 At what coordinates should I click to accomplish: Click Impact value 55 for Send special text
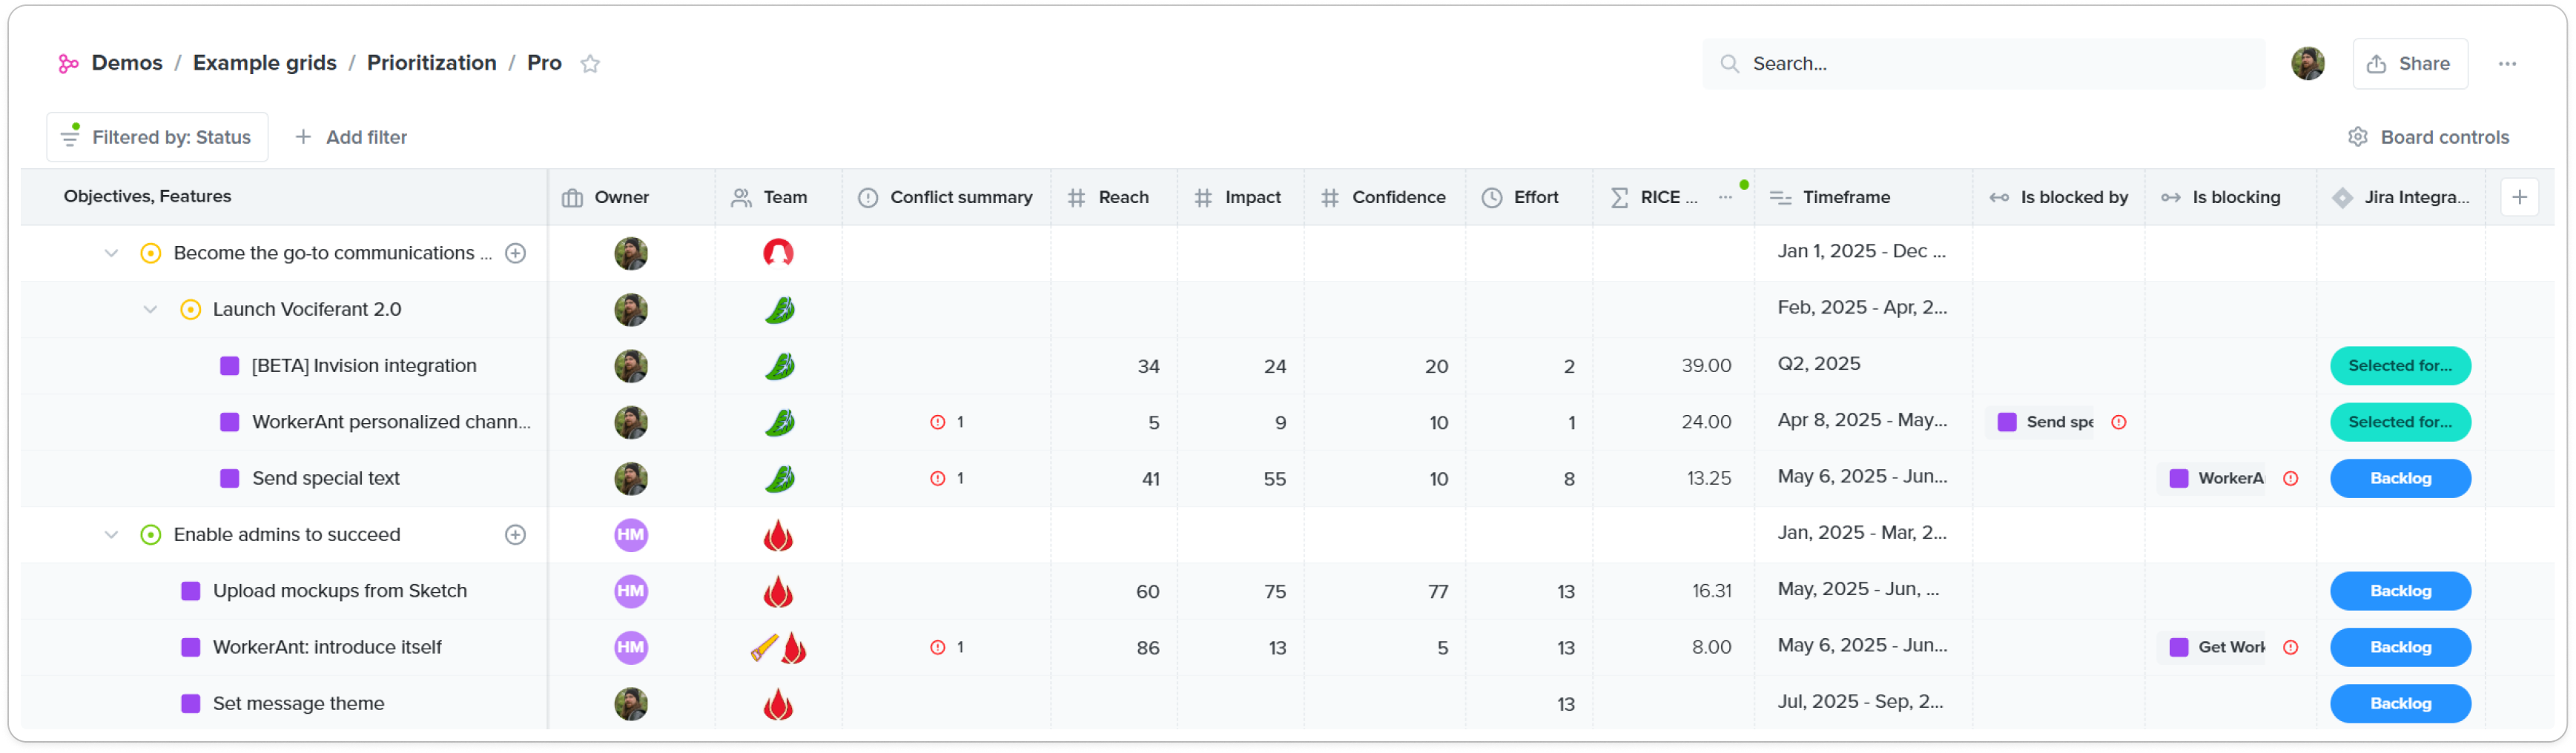tap(1274, 479)
